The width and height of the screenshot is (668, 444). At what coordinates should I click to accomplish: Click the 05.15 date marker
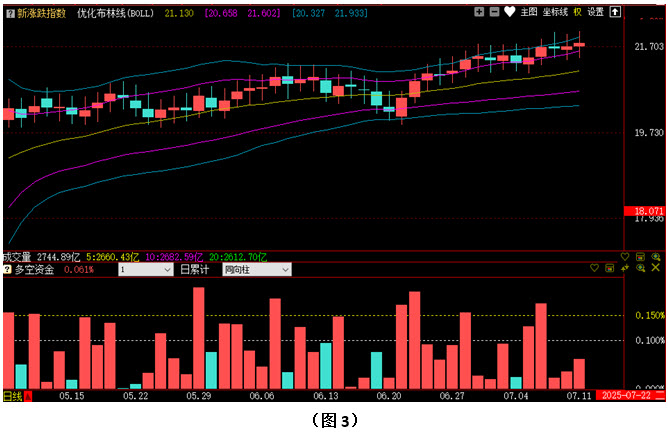pyautogui.click(x=72, y=396)
